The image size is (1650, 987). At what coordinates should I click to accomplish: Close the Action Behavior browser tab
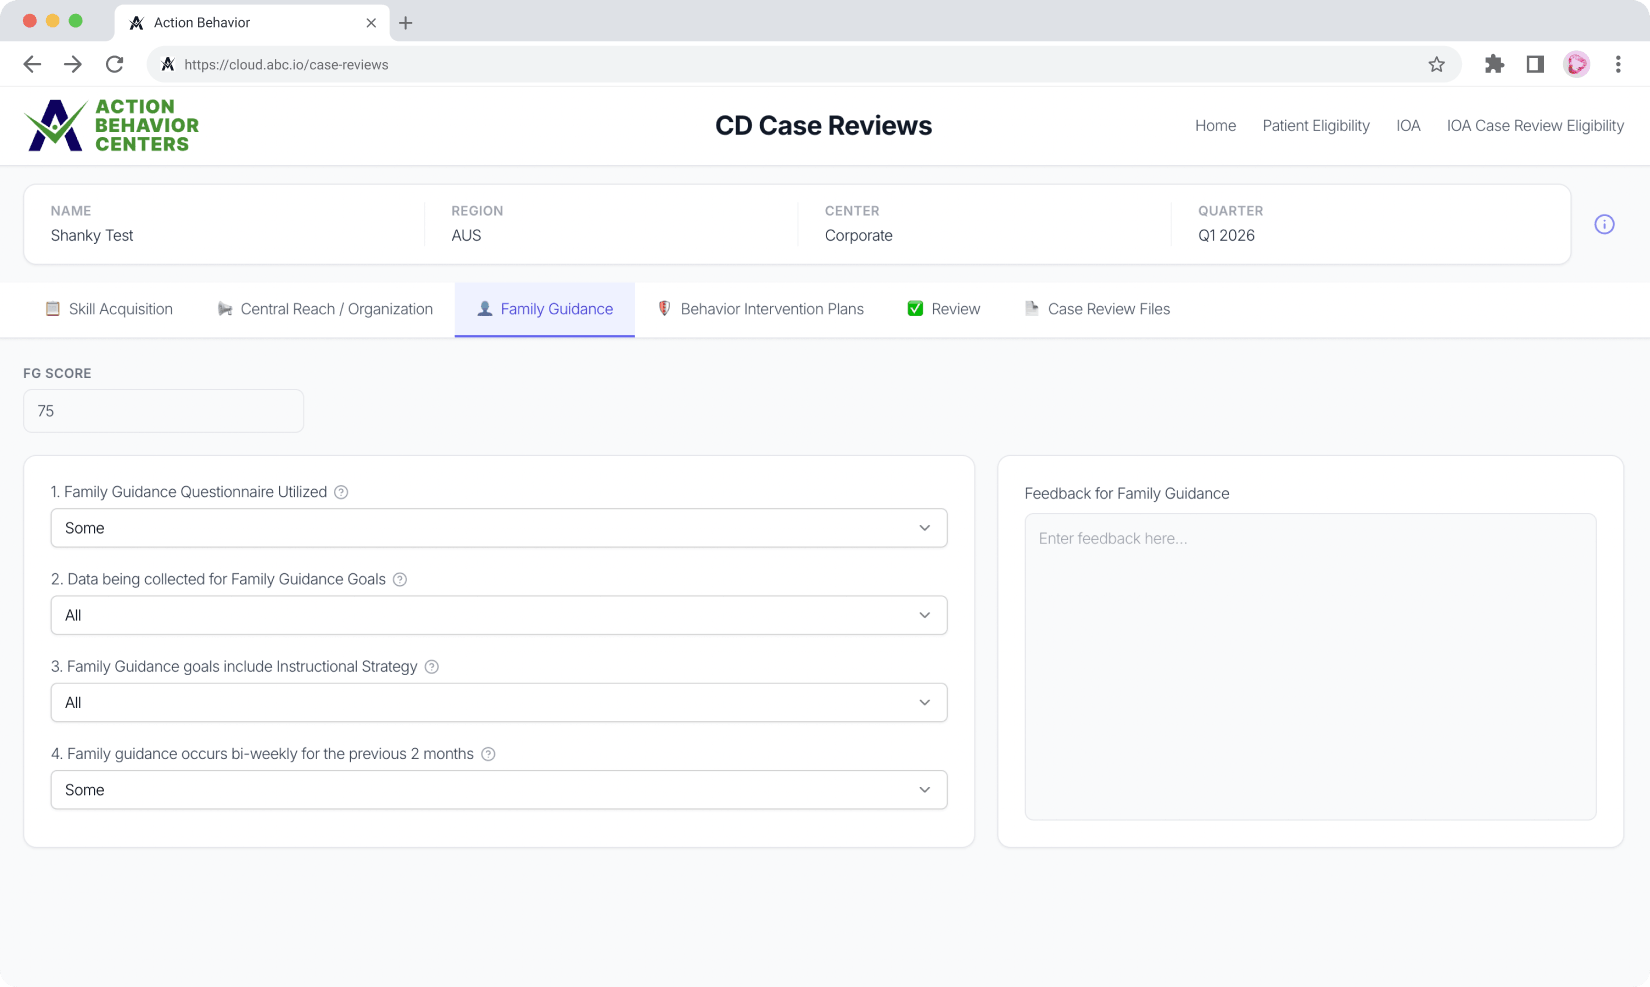(x=371, y=22)
